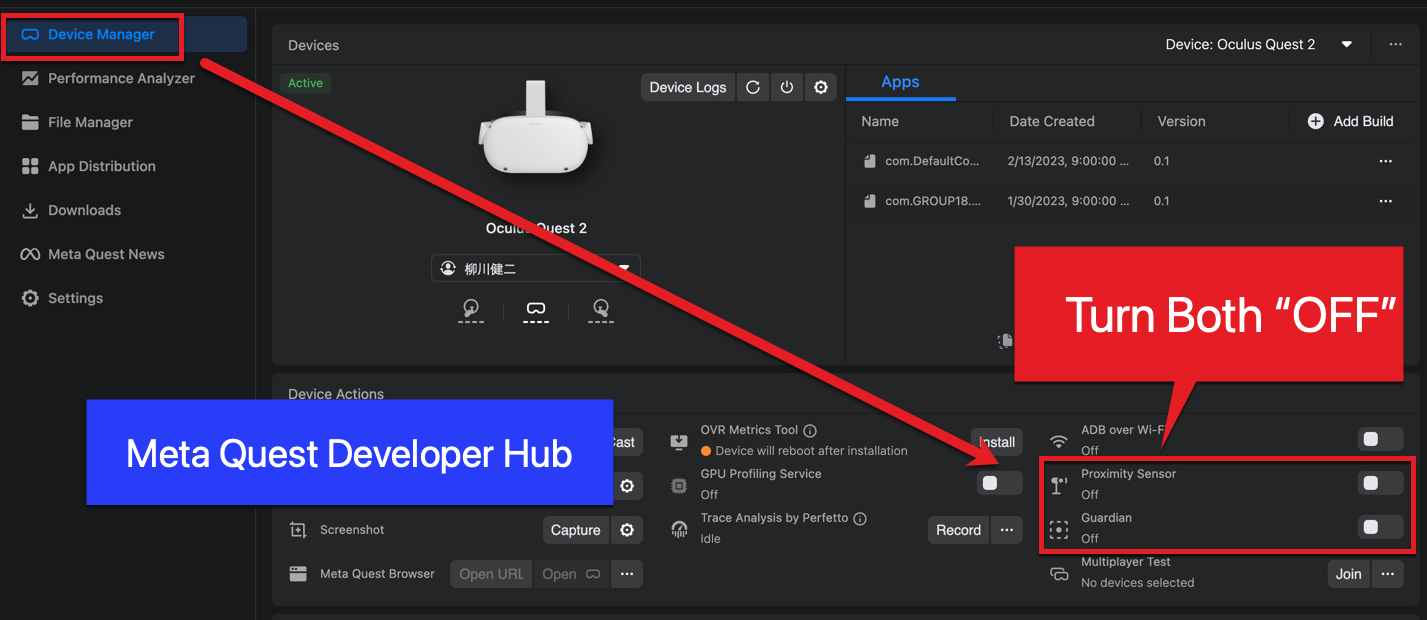Toggle the Guardian switch
1427x620 pixels.
click(x=1379, y=527)
